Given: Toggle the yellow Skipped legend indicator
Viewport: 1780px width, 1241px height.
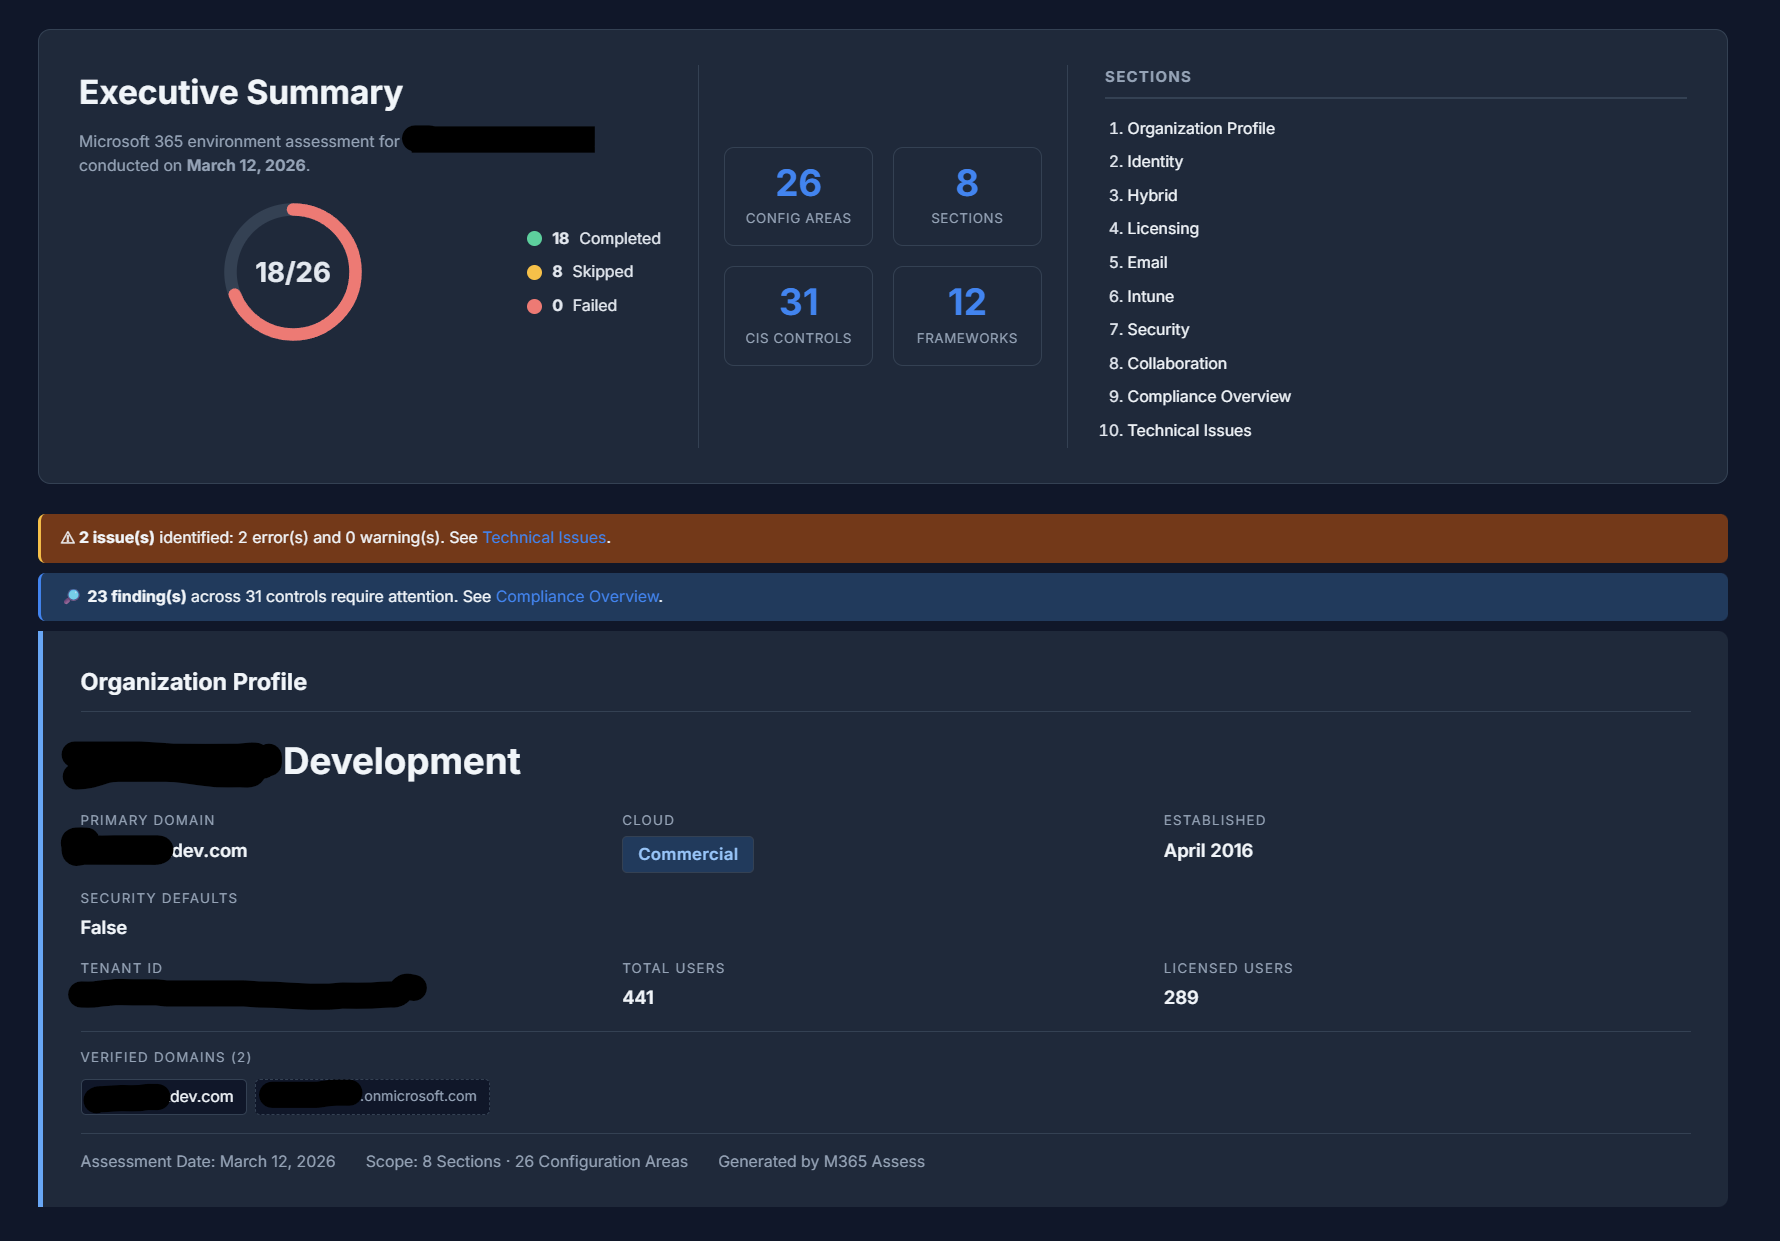Looking at the screenshot, I should 533,271.
